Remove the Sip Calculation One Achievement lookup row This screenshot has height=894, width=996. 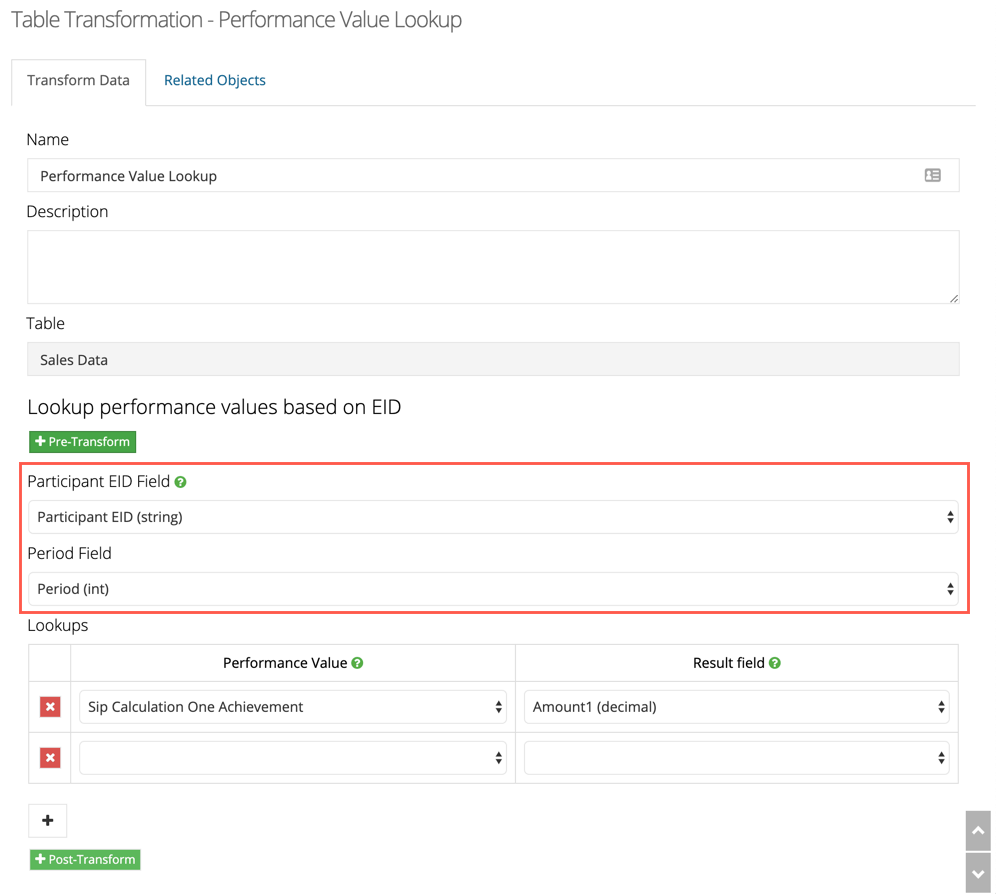(x=50, y=707)
